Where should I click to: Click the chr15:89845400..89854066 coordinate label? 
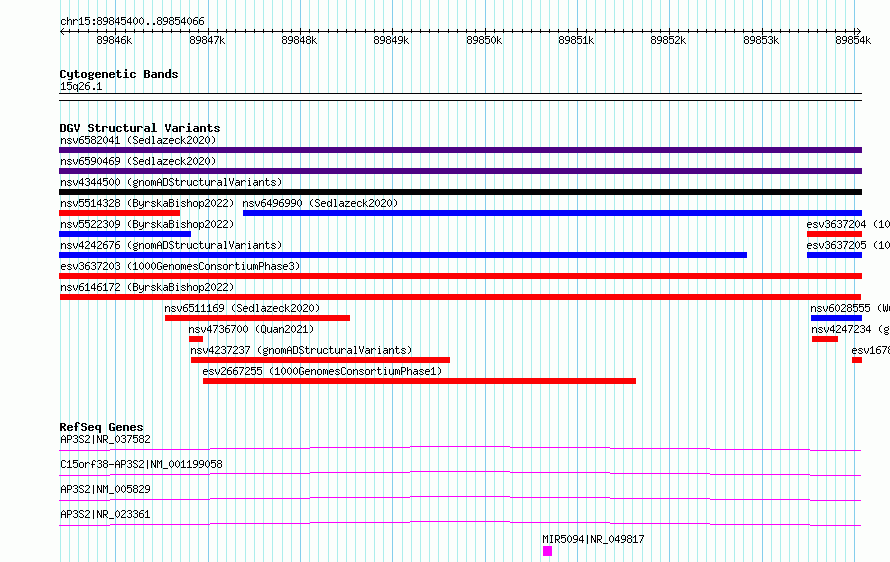point(132,22)
